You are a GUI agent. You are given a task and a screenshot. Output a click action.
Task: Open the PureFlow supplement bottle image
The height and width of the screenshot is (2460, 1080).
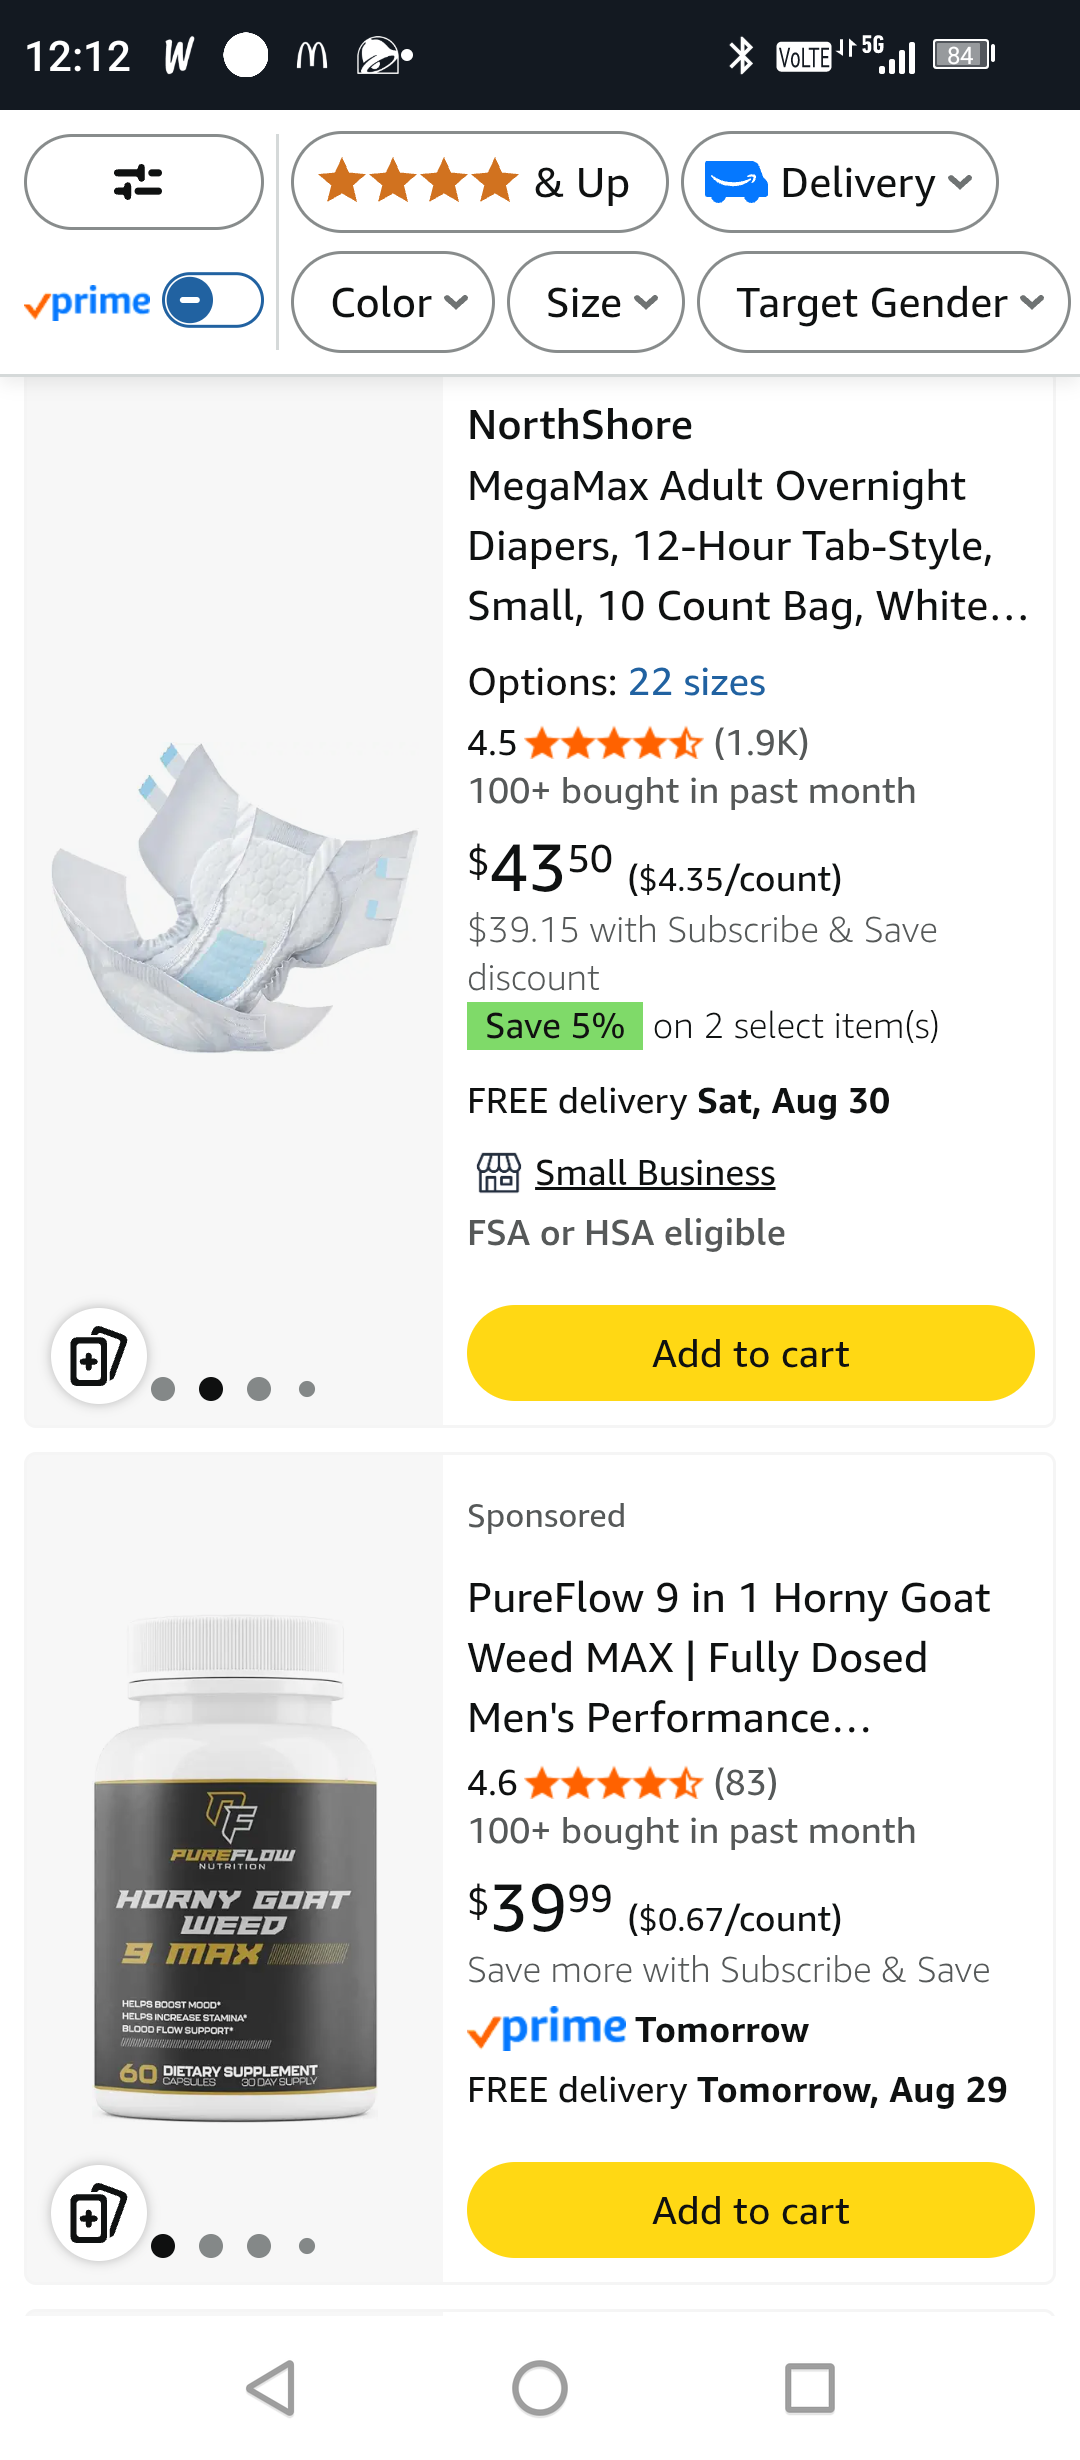[235, 1865]
